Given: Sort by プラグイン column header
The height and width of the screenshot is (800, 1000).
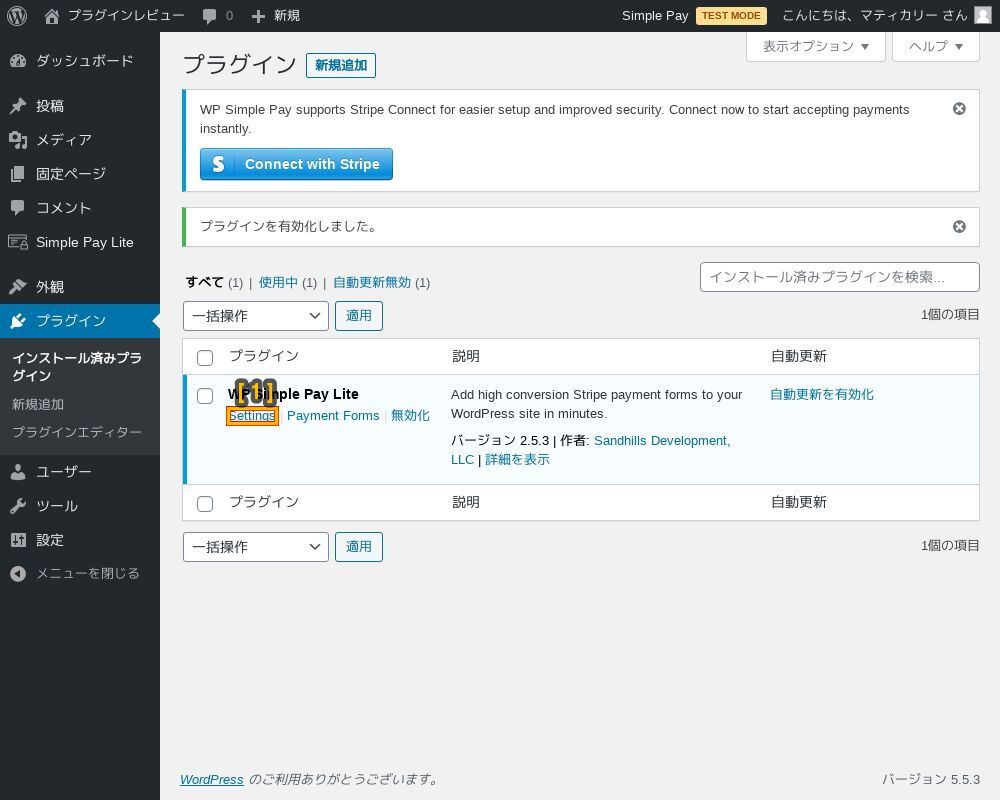Looking at the screenshot, I should [x=263, y=356].
